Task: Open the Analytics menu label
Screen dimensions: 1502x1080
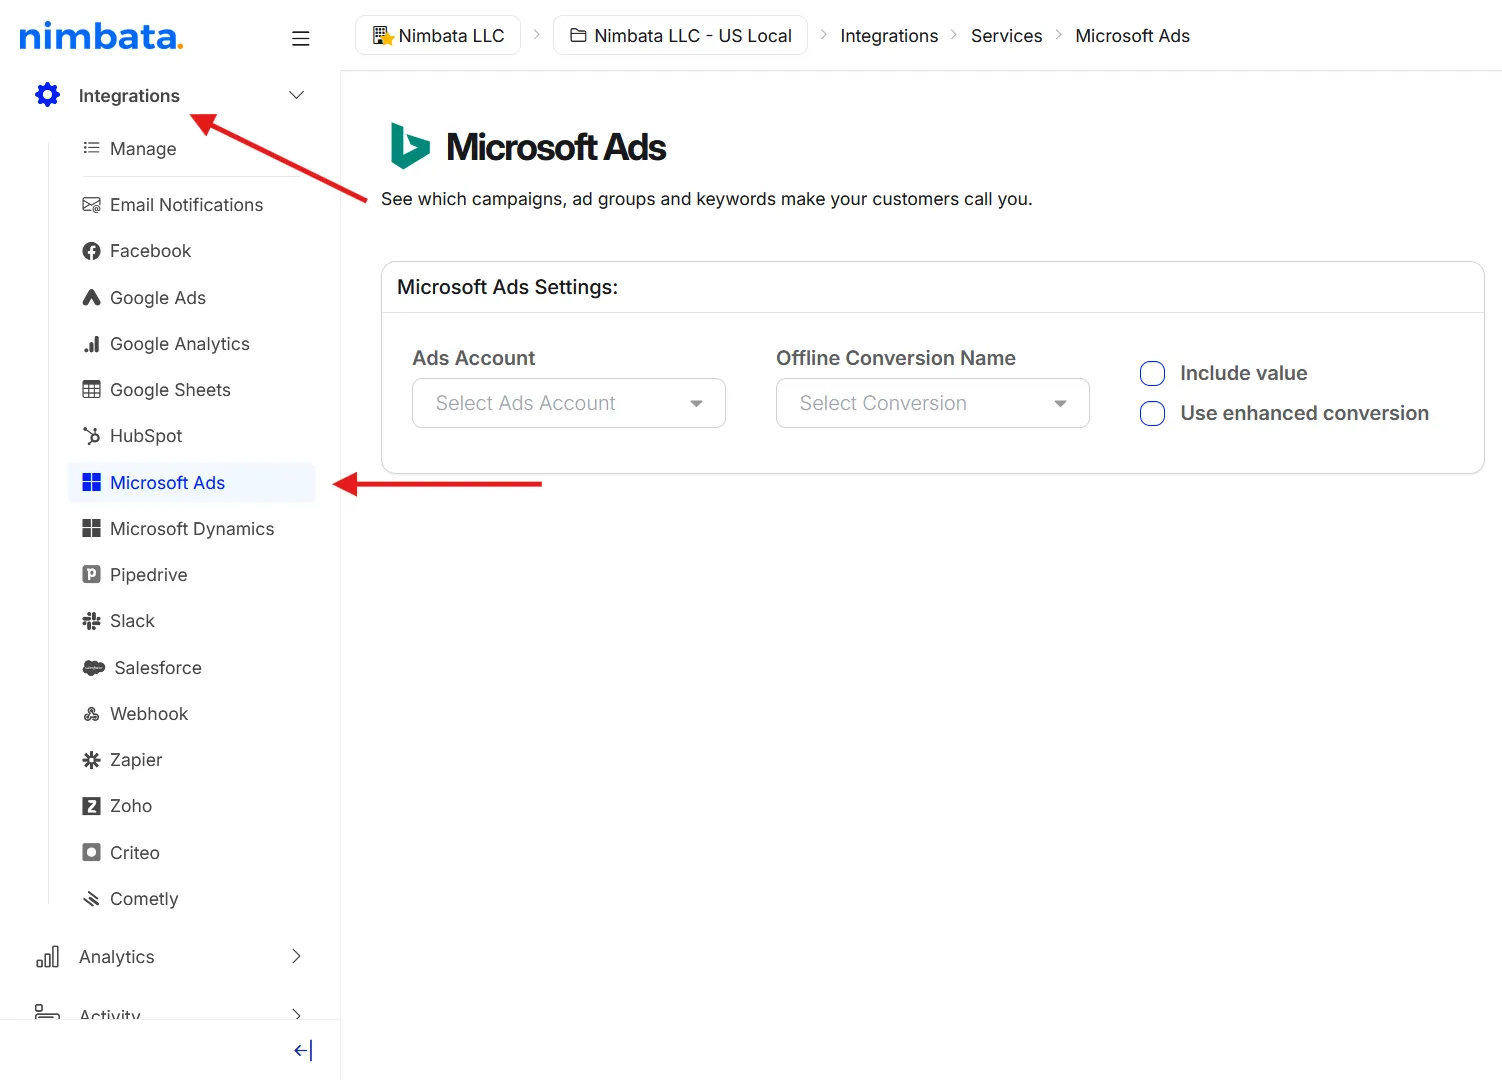Action: coord(117,957)
